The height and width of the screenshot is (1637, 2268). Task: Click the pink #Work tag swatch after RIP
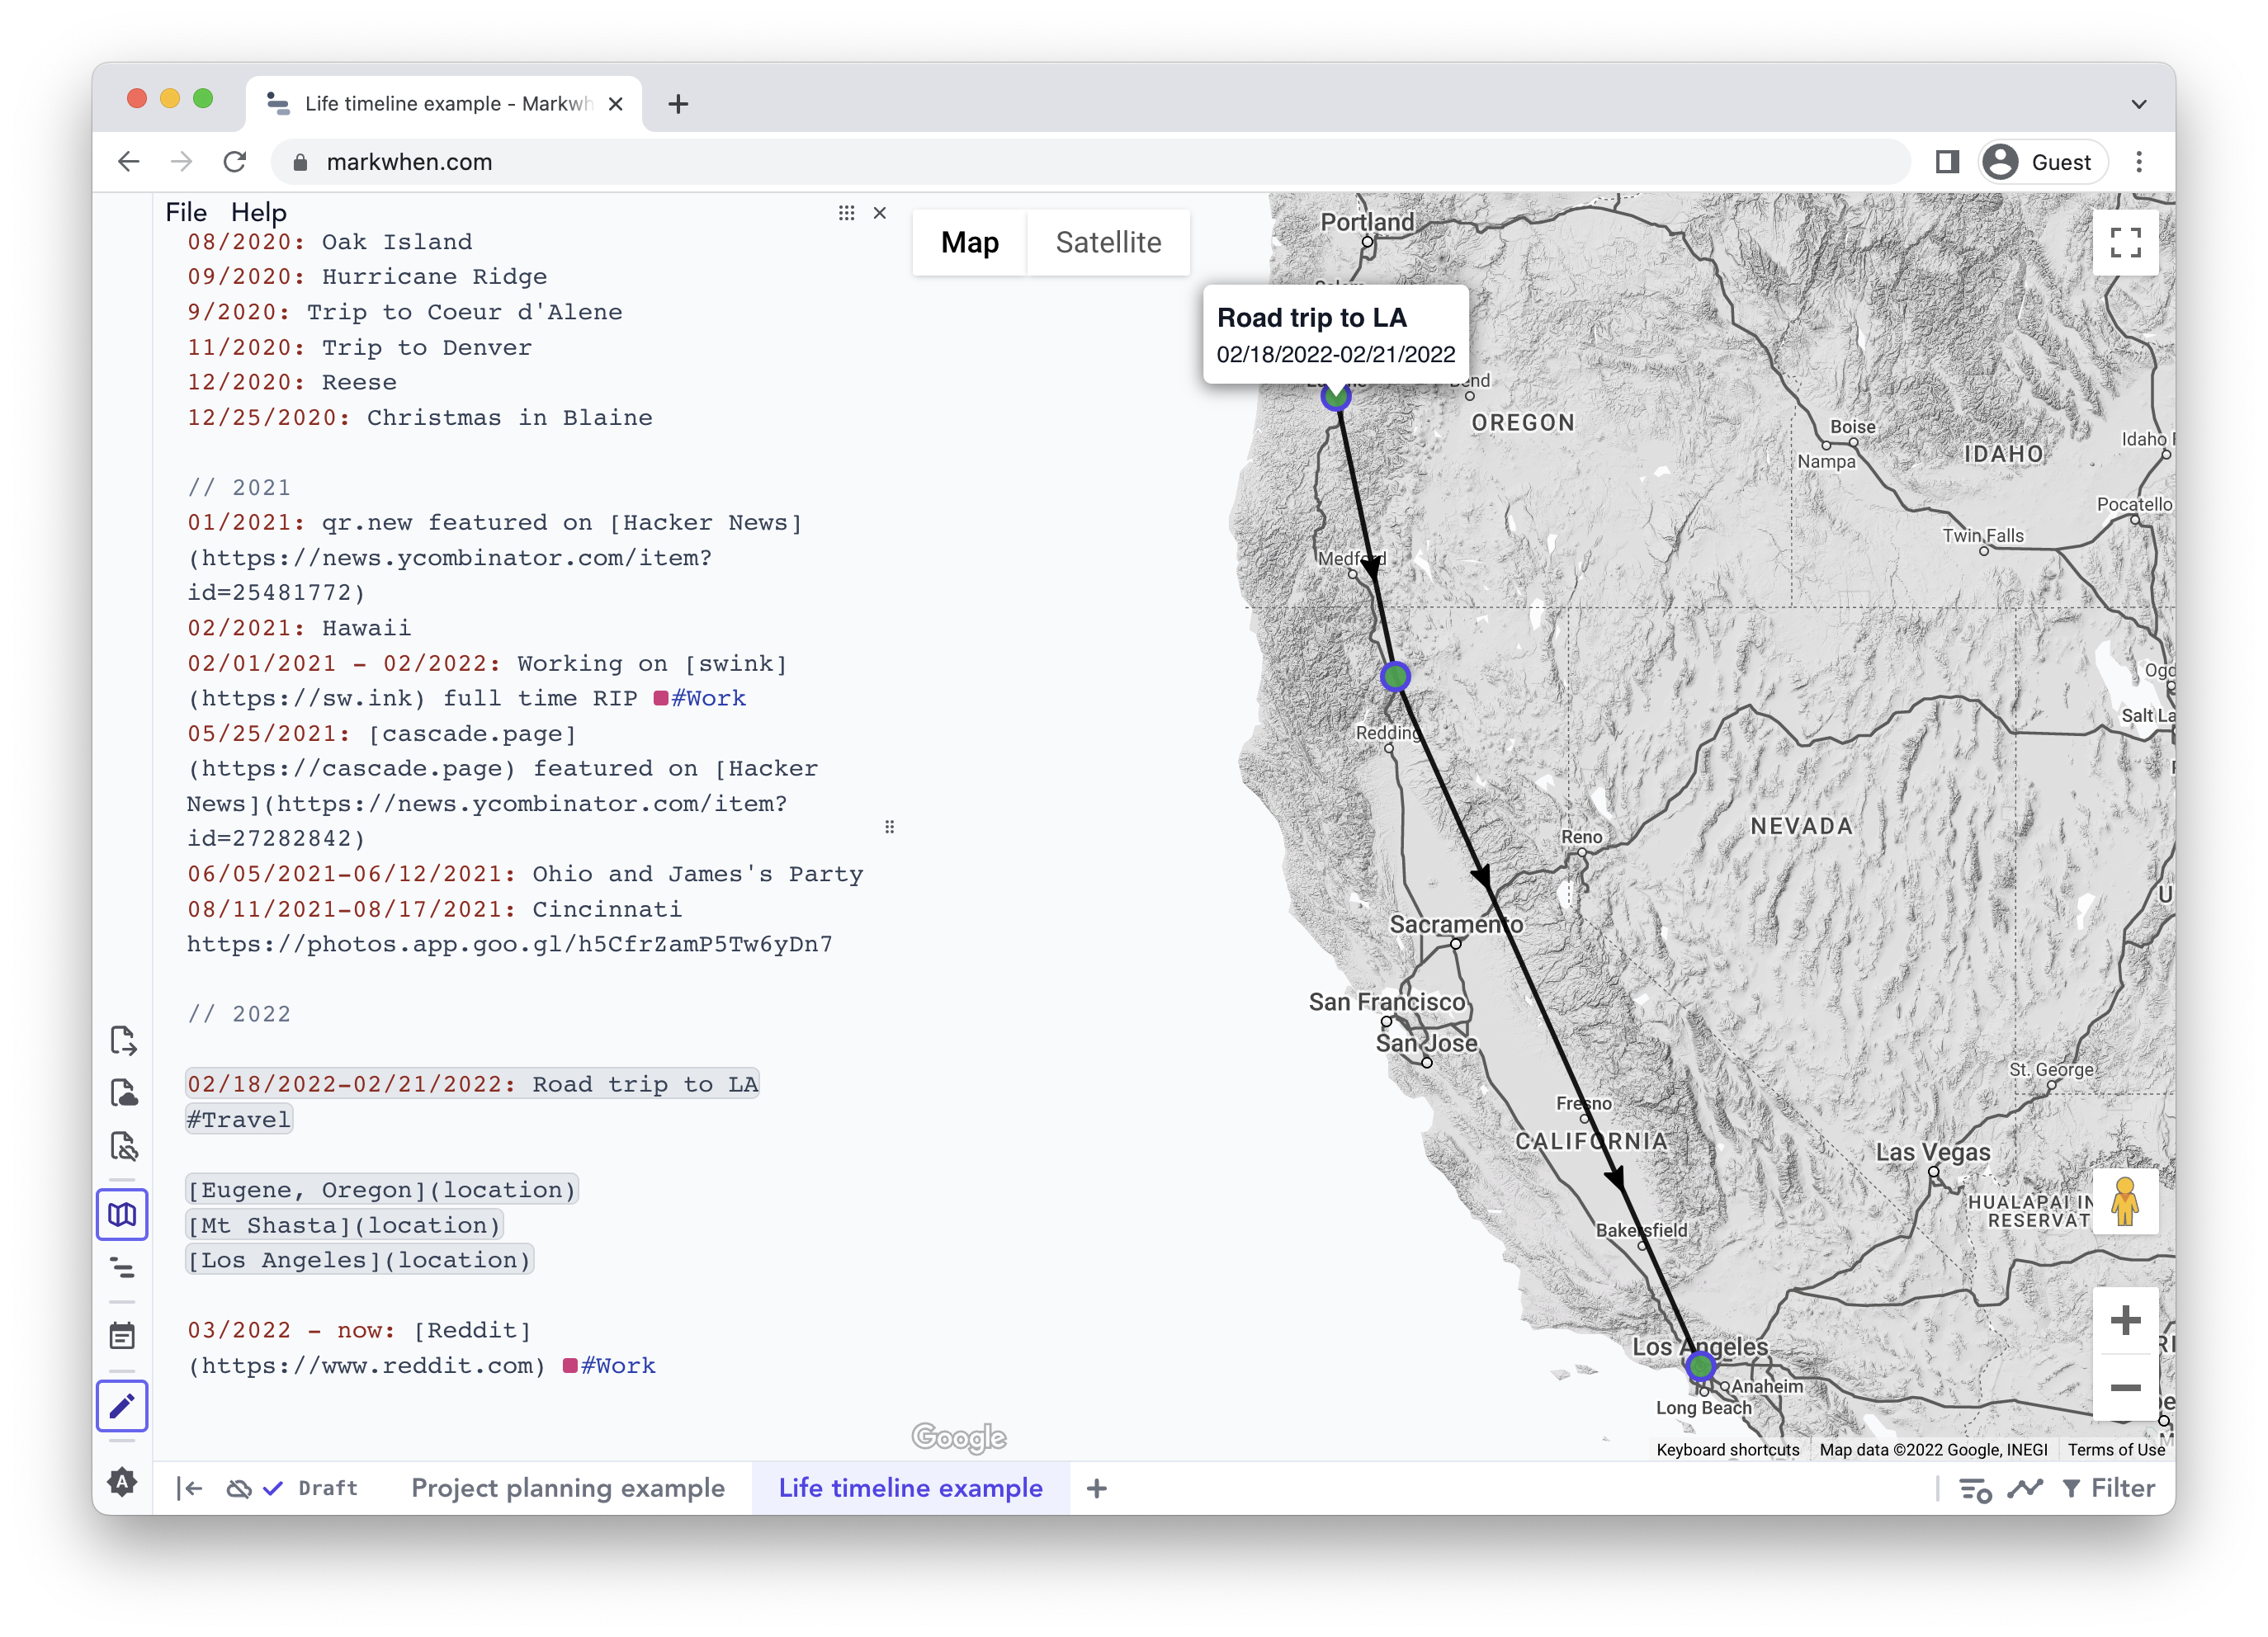pyautogui.click(x=660, y=699)
